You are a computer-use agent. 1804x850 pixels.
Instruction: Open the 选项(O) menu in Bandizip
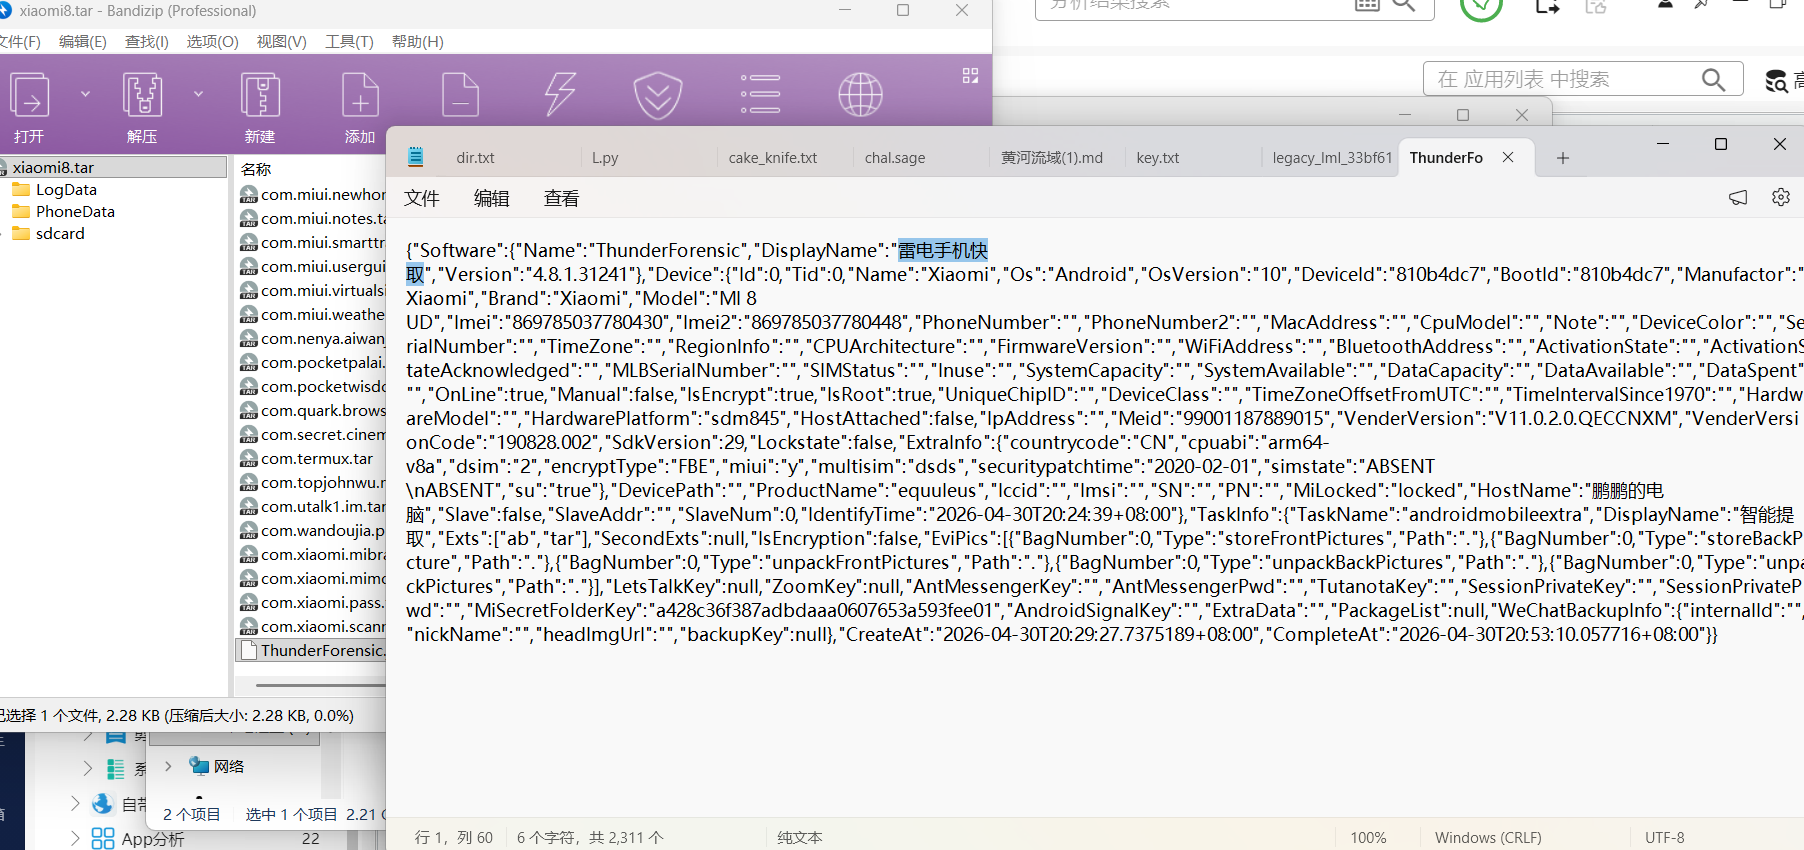click(212, 42)
